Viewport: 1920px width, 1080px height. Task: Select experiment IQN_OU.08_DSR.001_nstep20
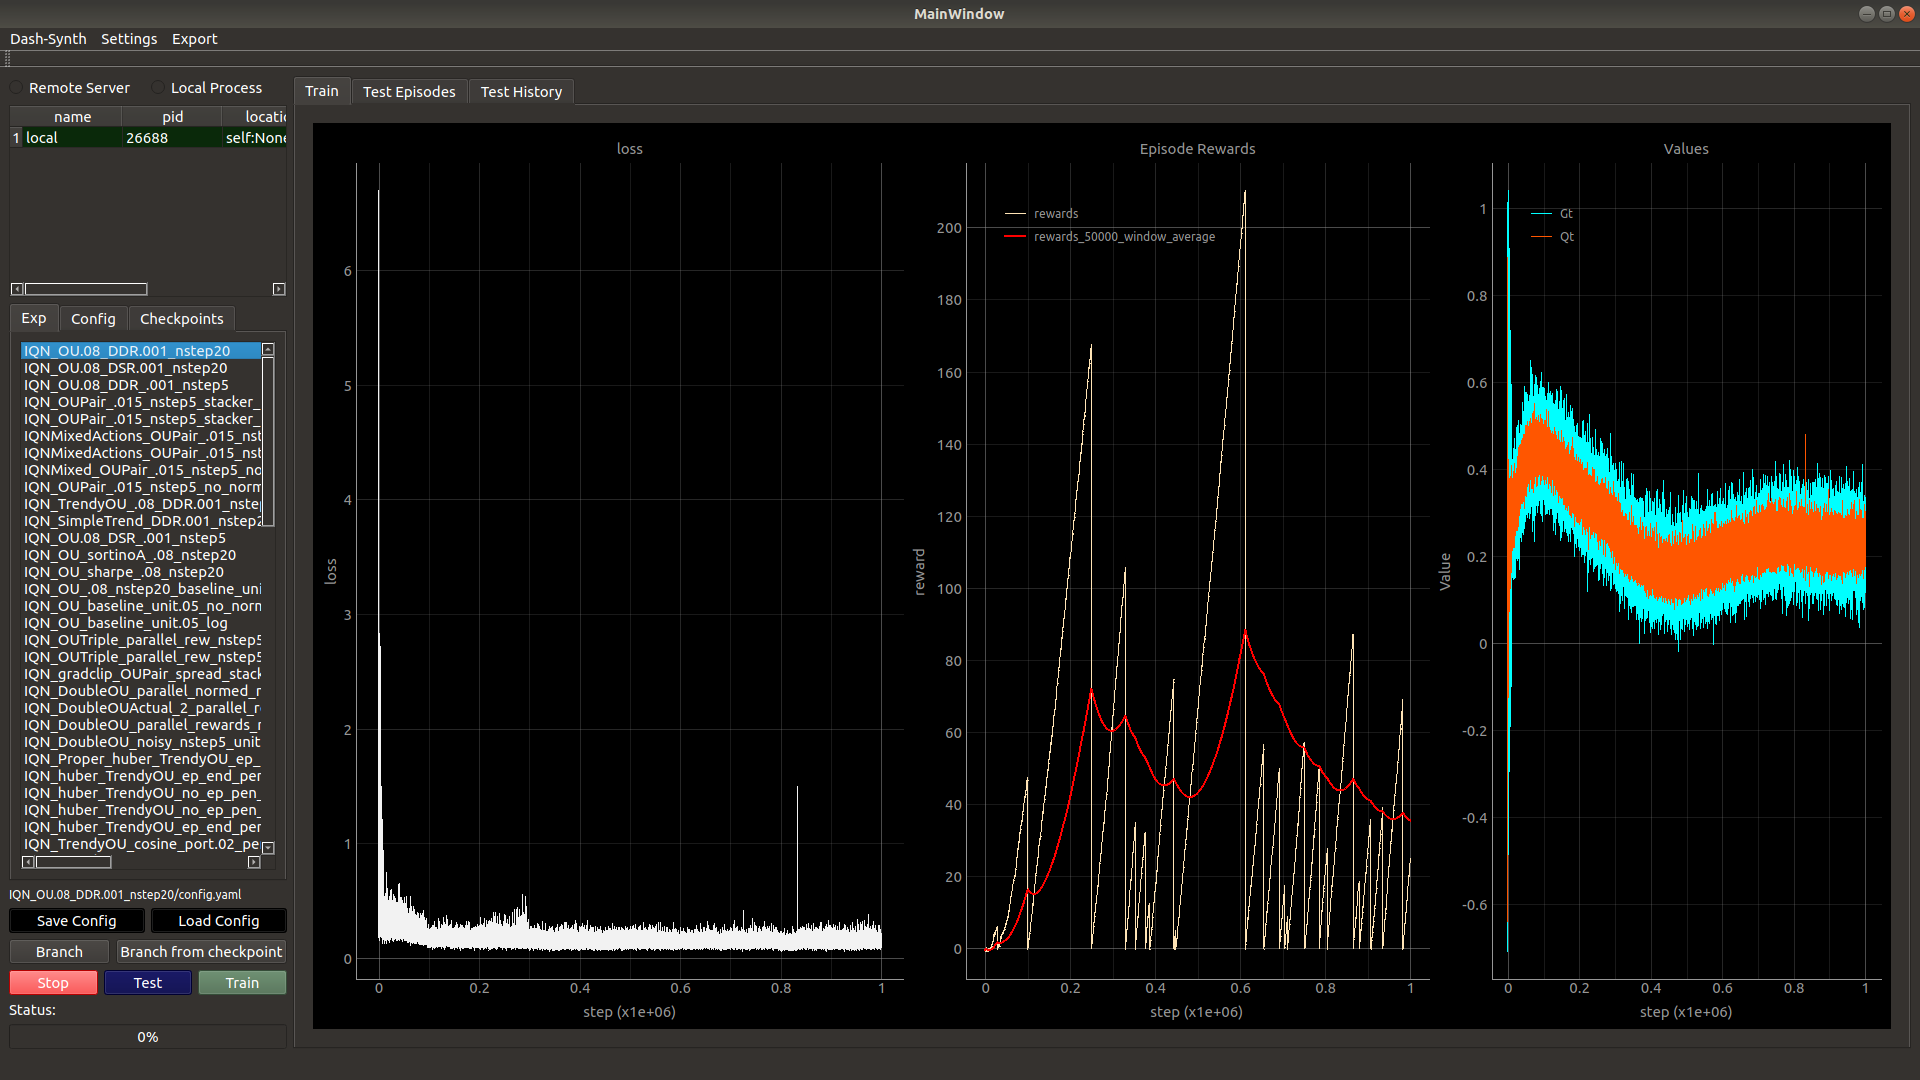(x=141, y=368)
